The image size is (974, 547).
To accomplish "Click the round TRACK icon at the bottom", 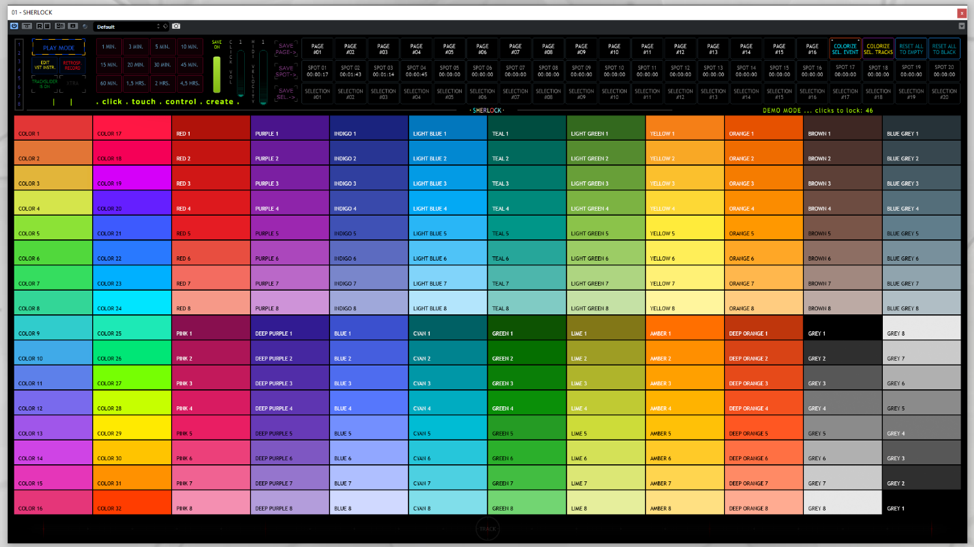I will click(x=487, y=529).
